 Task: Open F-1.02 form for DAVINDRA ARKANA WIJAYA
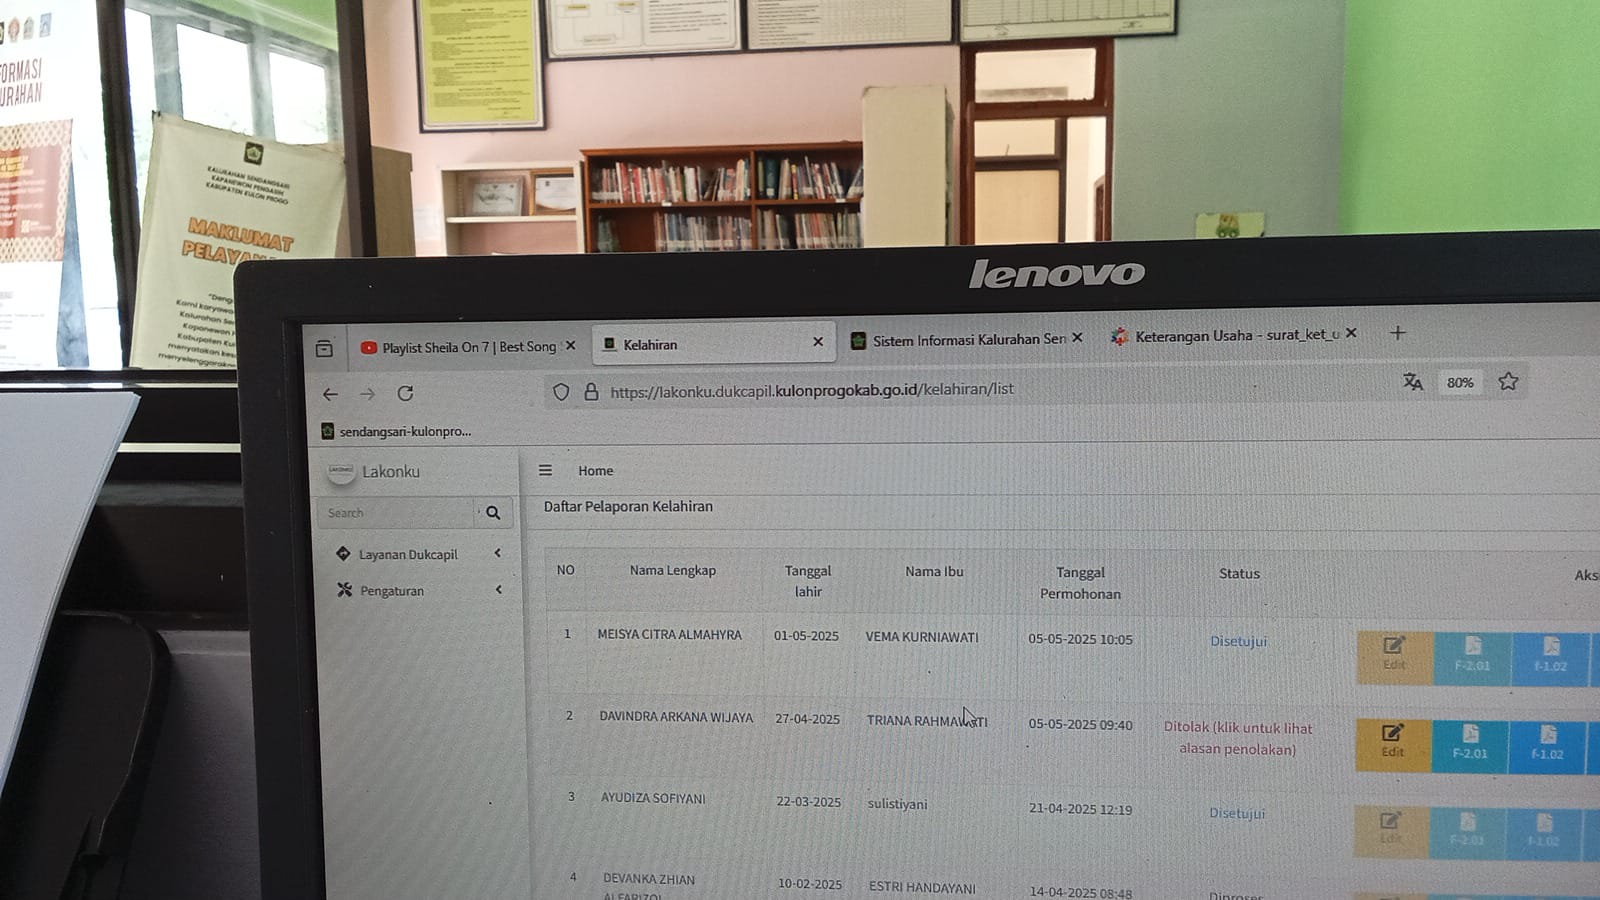point(1547,746)
